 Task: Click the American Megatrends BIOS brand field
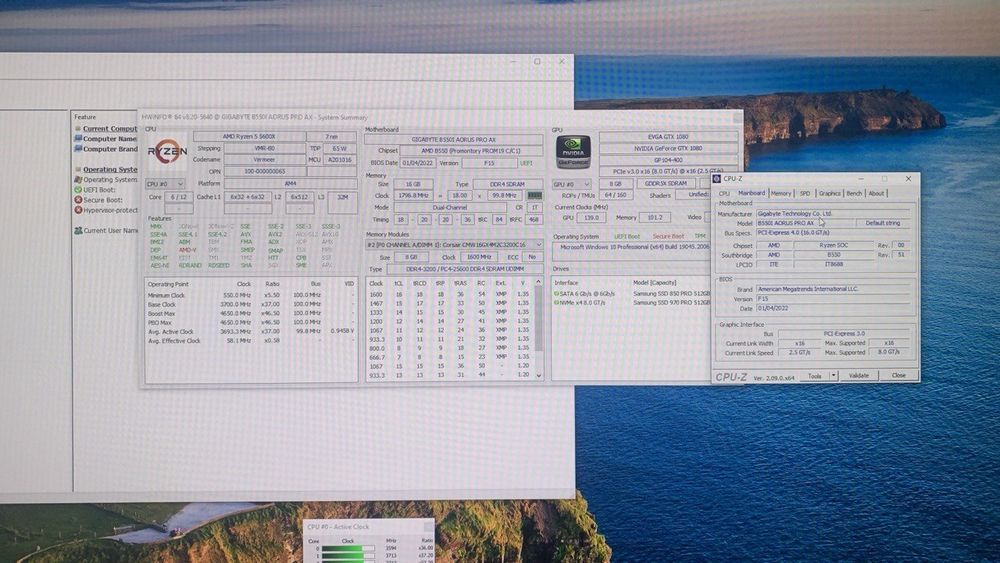pos(833,289)
